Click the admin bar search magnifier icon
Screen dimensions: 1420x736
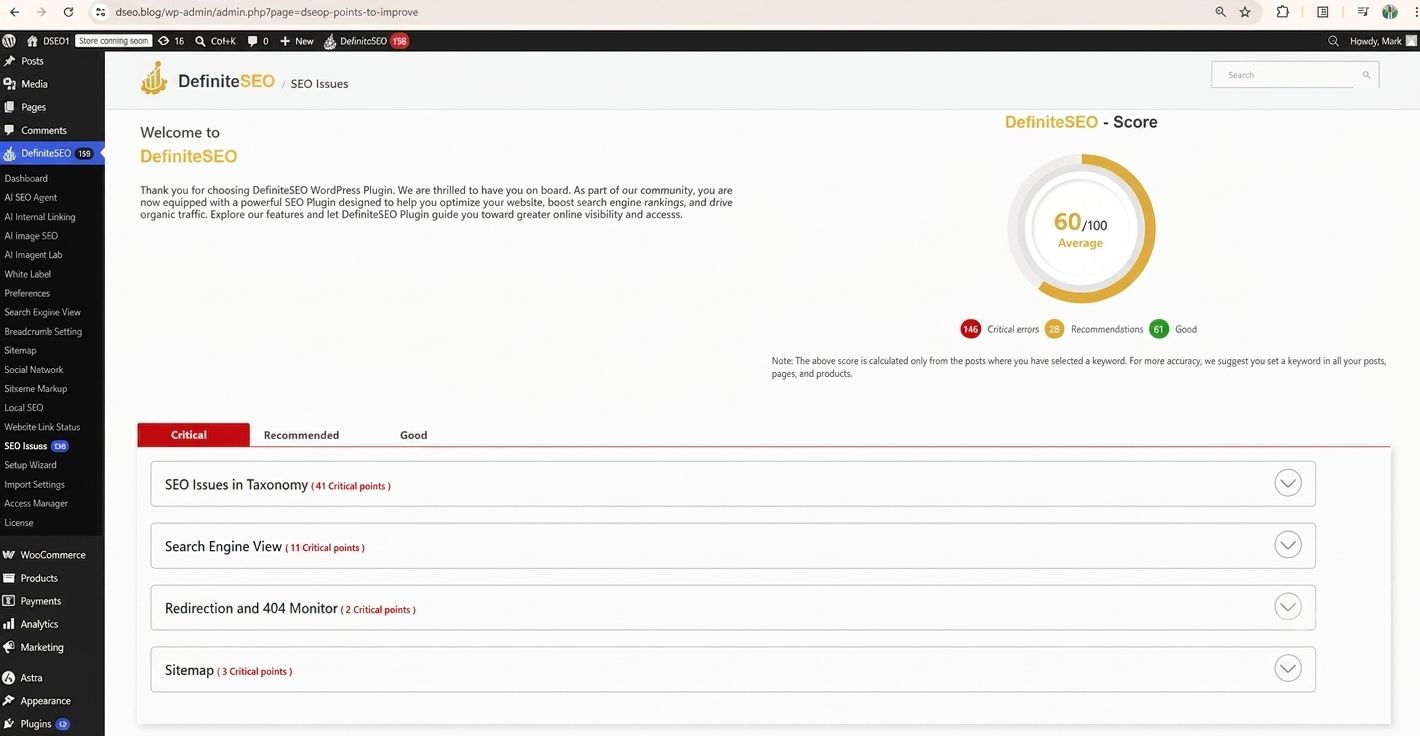point(1333,41)
